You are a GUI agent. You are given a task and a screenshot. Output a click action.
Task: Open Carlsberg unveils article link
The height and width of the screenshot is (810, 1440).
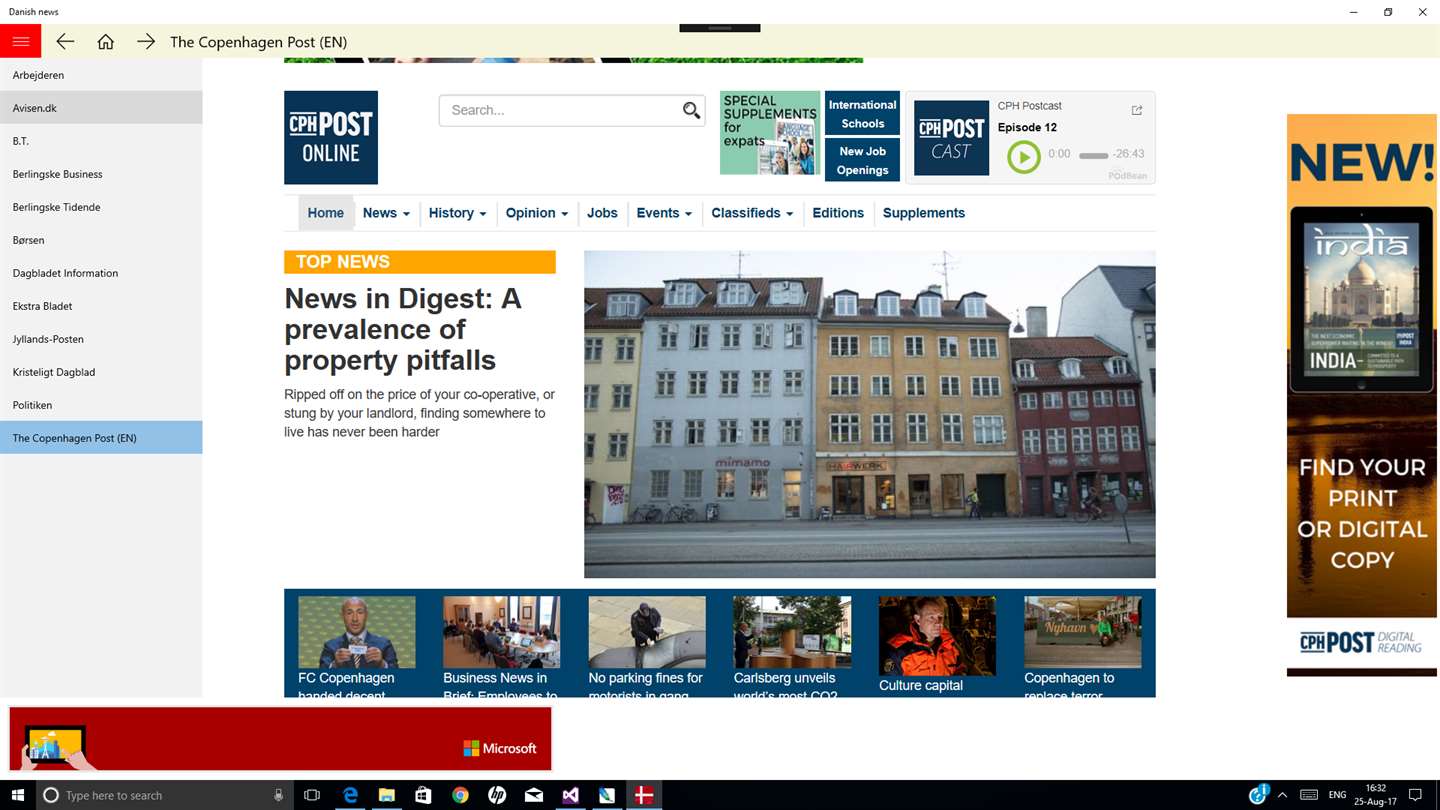coord(785,686)
